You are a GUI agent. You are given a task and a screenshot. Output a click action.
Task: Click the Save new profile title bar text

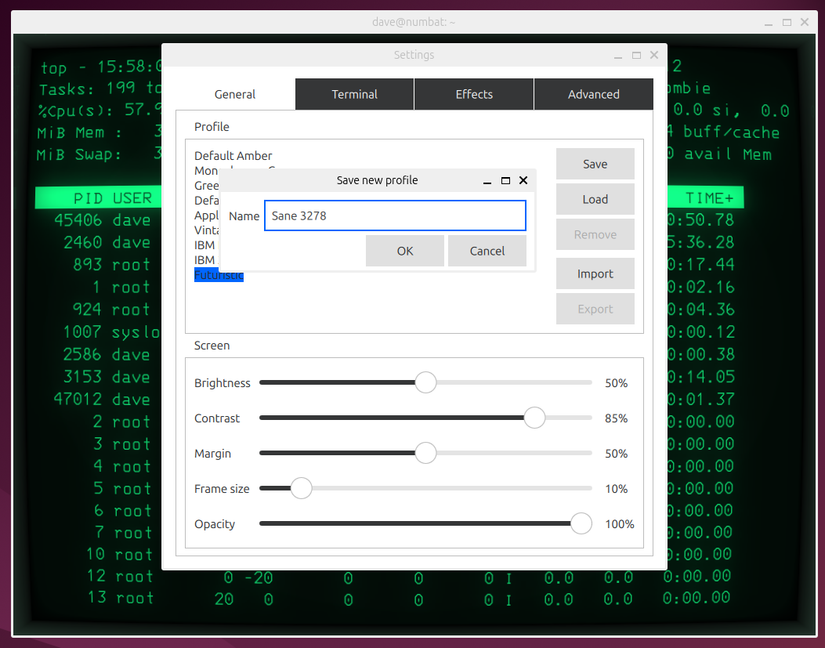(377, 180)
